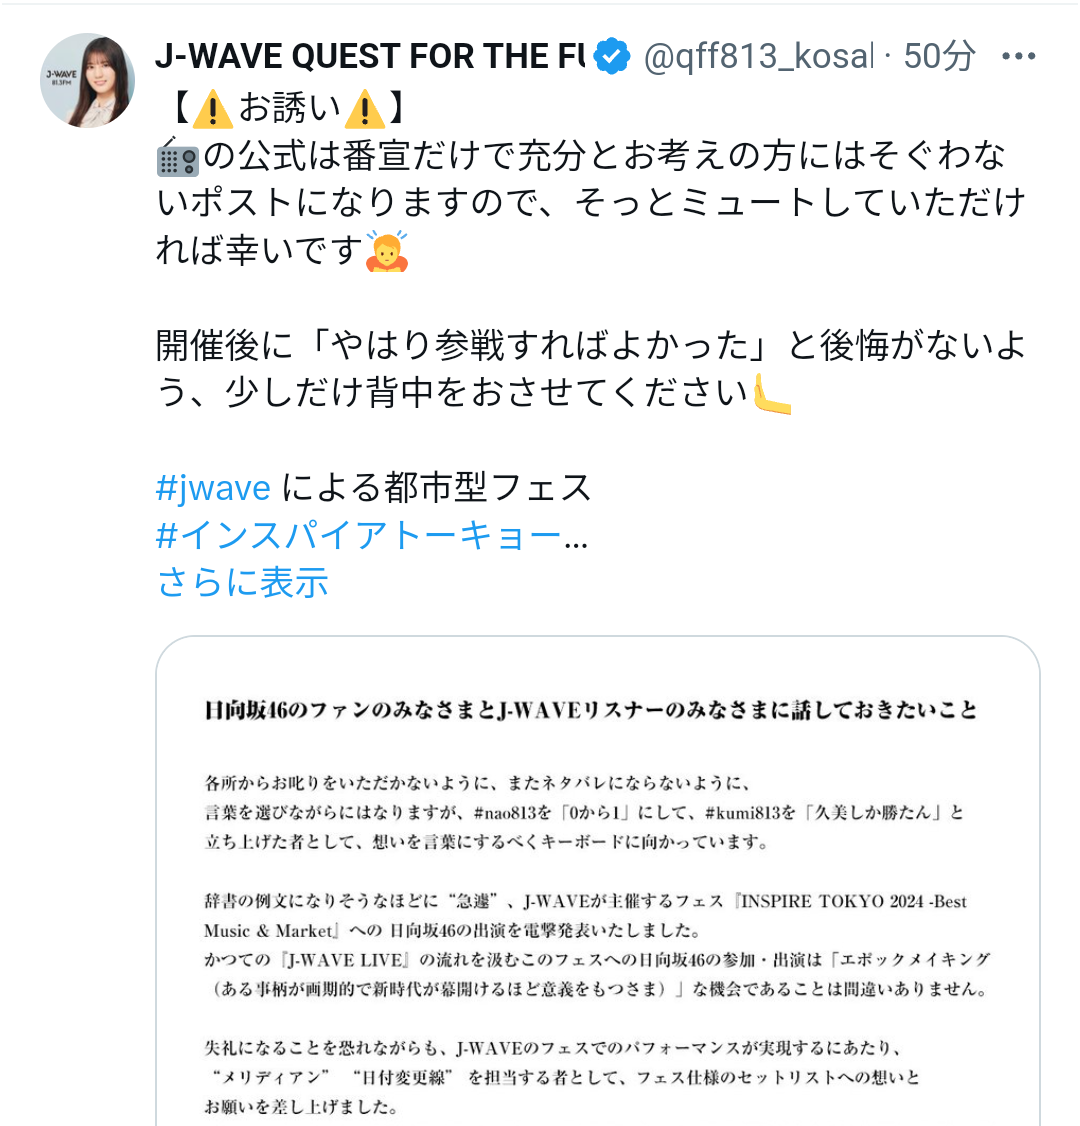The width and height of the screenshot is (1080, 1126).
Task: Click the pushing hand emoji
Action: point(772,394)
